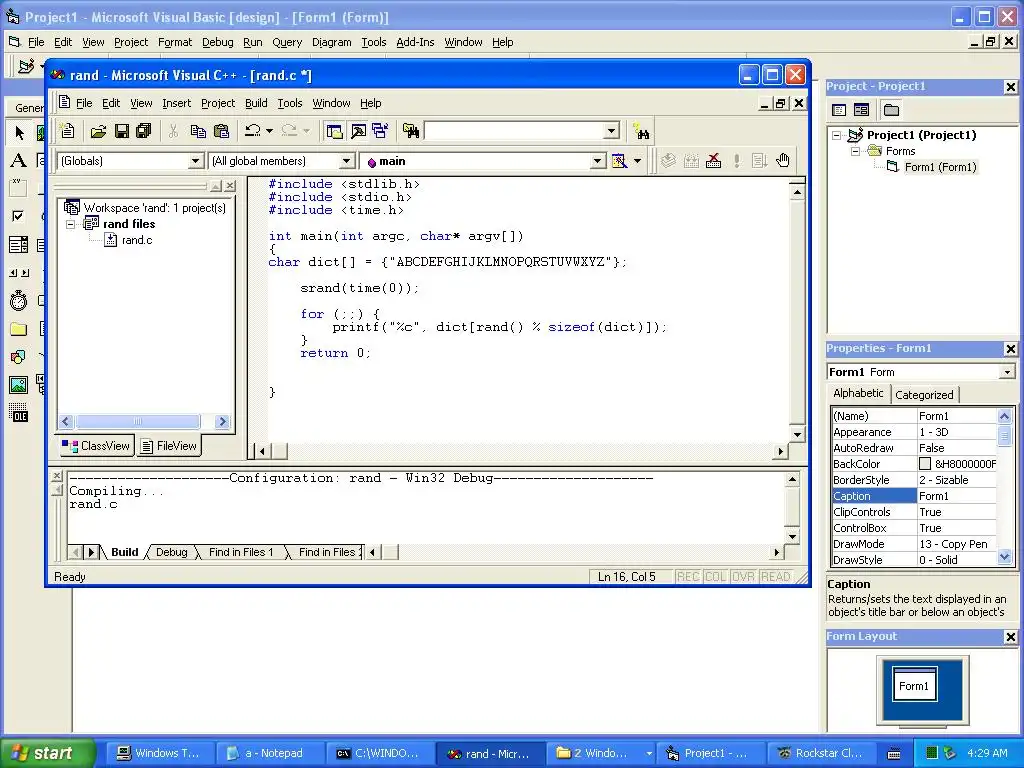Click View Code icon in Project panel
1024x768 pixels.
(839, 110)
